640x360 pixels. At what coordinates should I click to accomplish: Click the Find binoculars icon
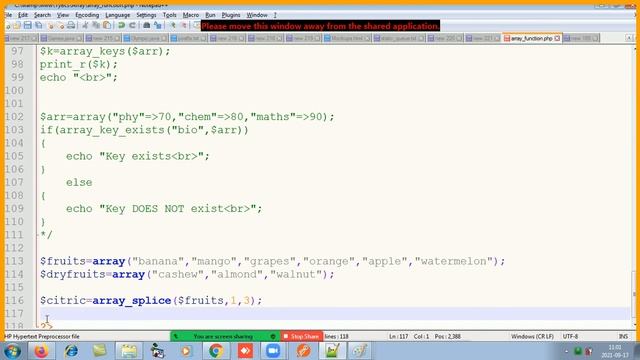pos(147,26)
